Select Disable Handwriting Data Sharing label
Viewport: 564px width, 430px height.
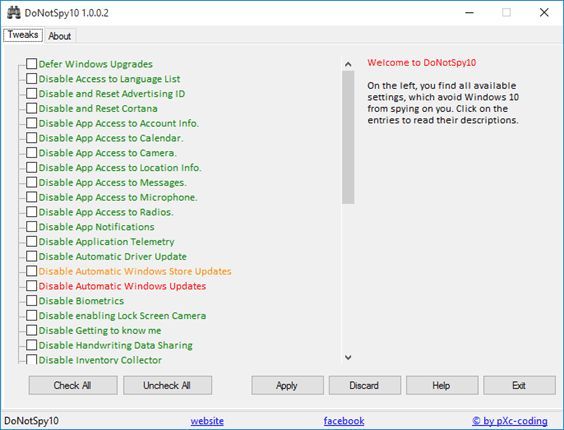pos(115,345)
